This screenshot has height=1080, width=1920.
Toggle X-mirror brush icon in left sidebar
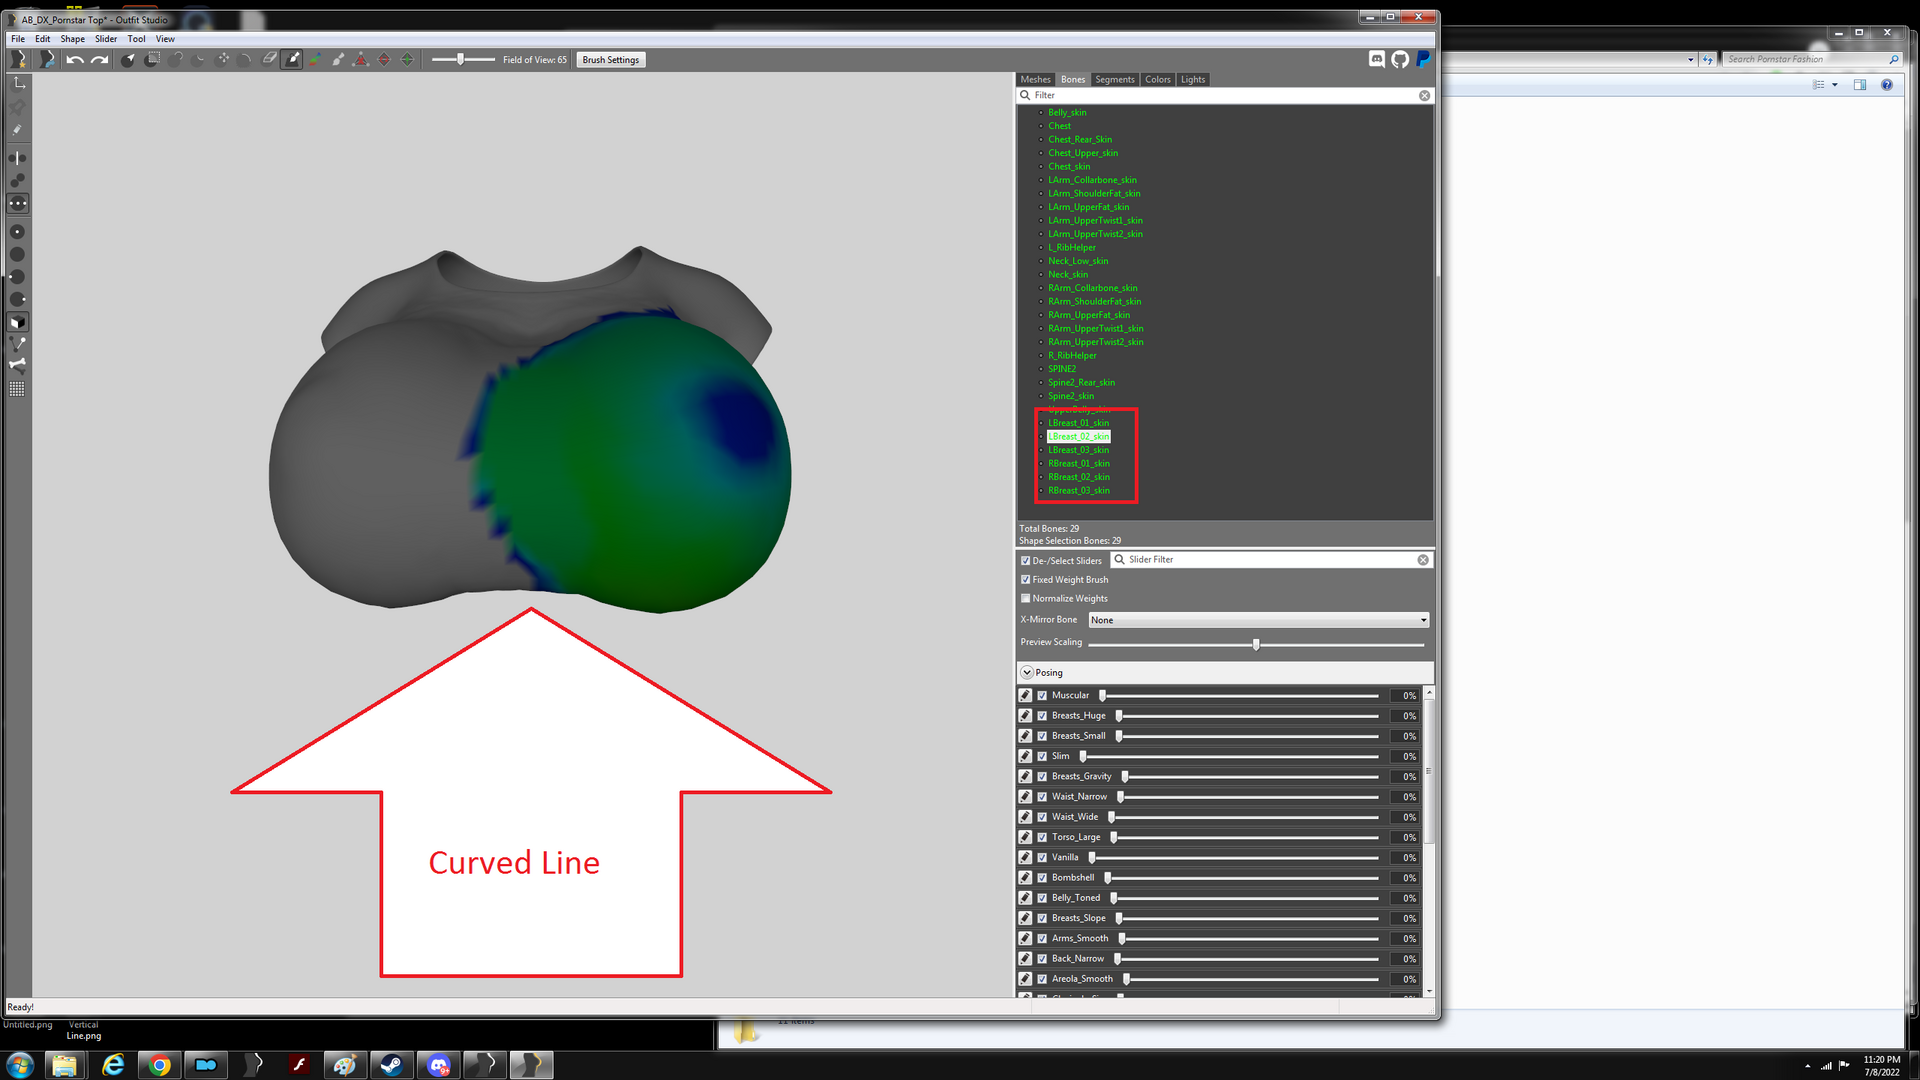tap(18, 158)
